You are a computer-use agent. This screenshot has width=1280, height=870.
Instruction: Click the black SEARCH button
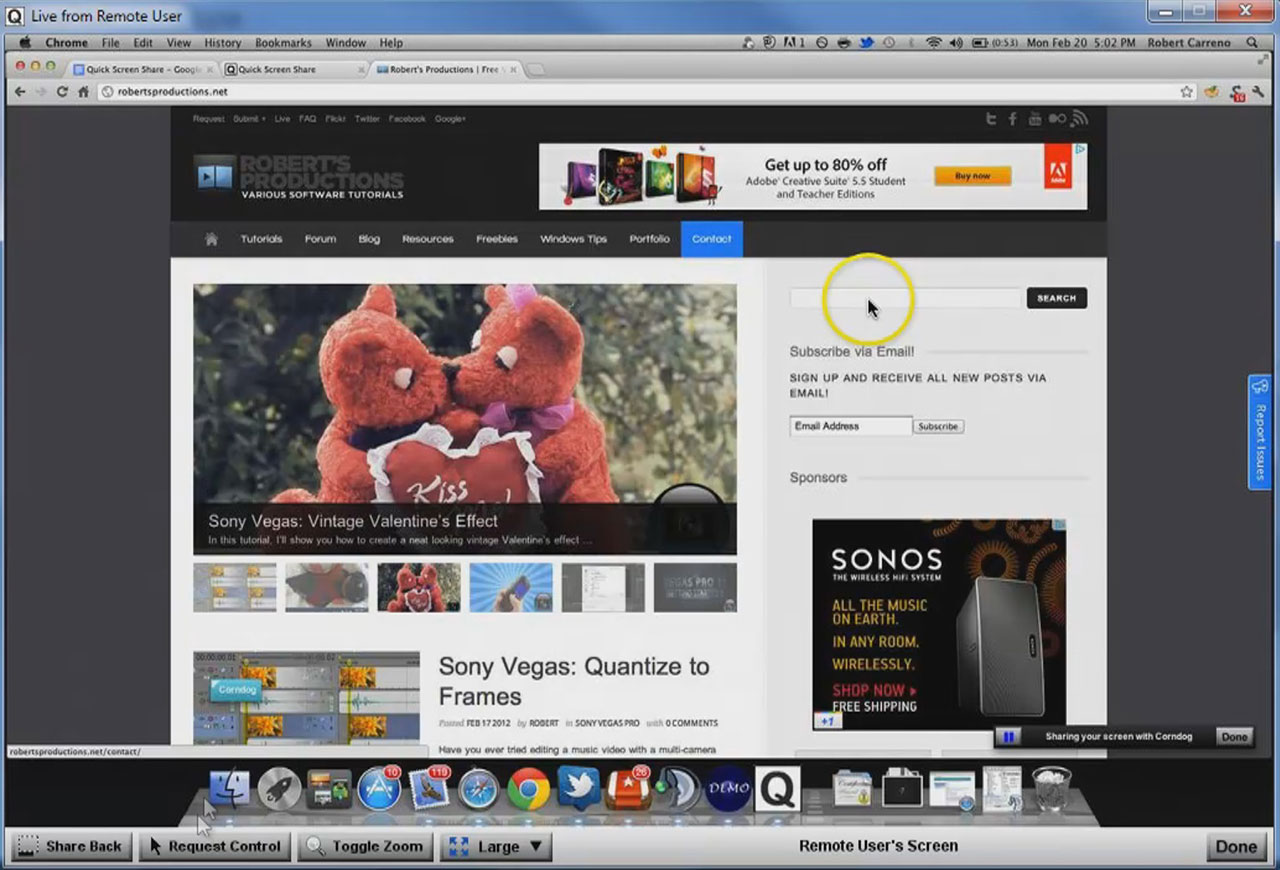(1056, 298)
